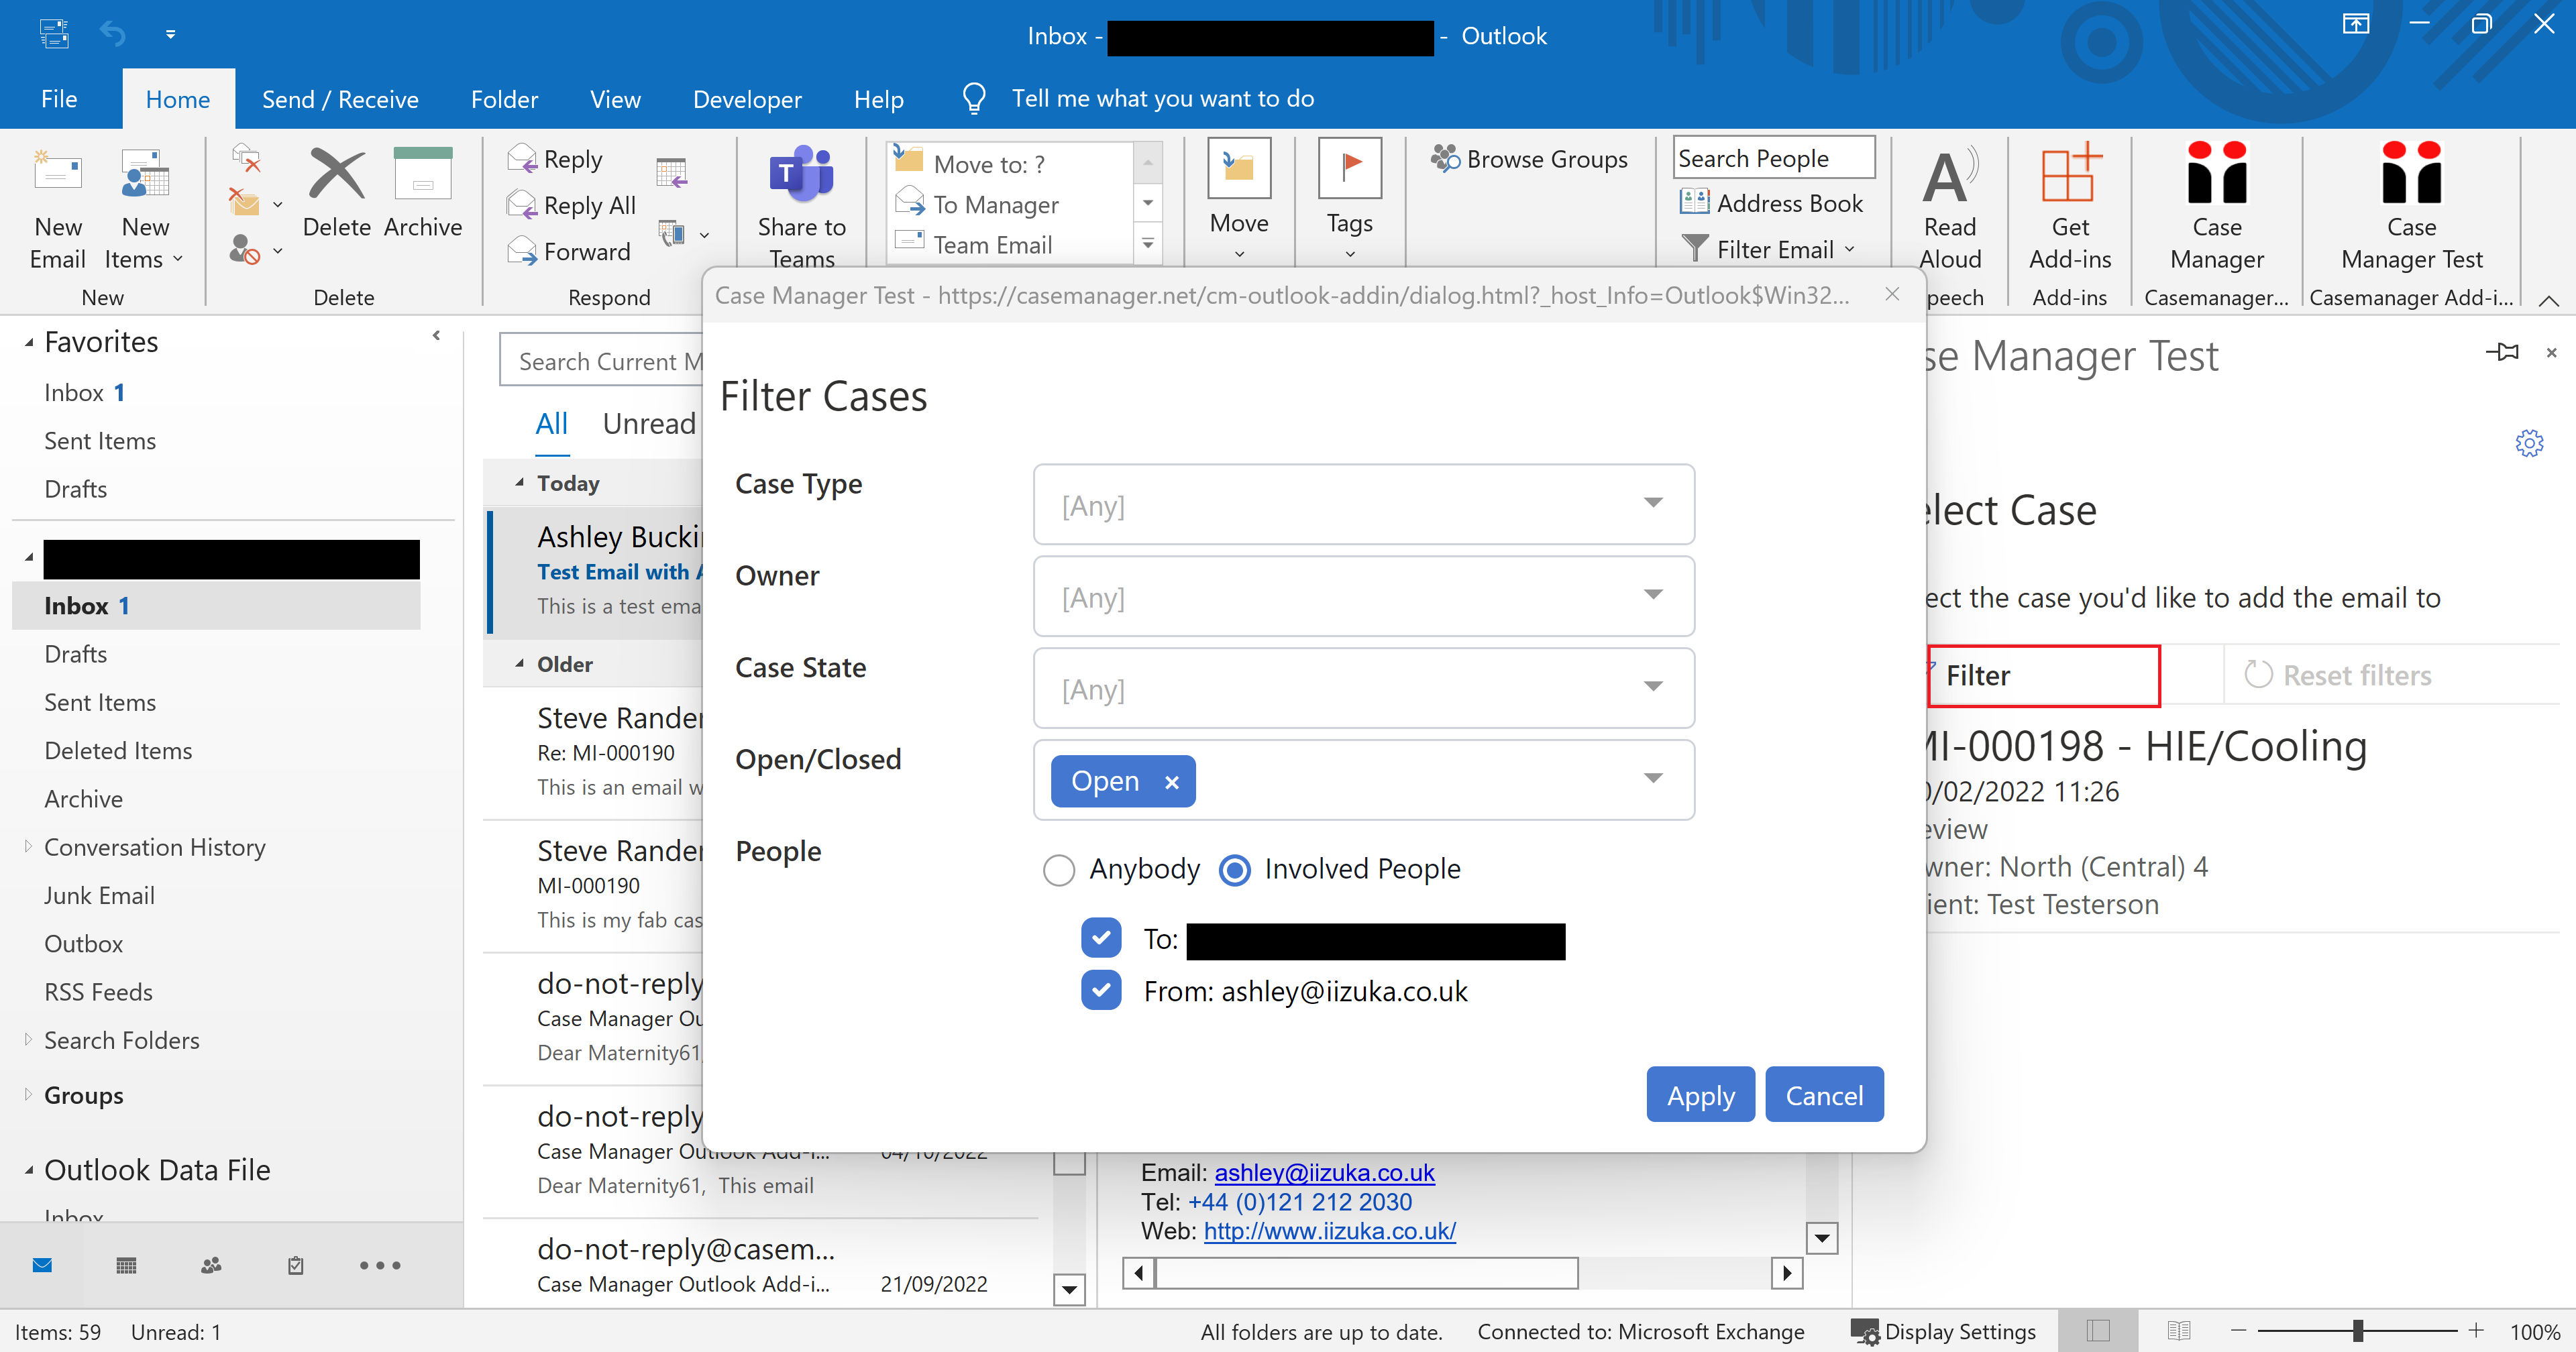Open the Folder ribbon tab
This screenshot has height=1352, width=2576.
pyautogui.click(x=504, y=98)
